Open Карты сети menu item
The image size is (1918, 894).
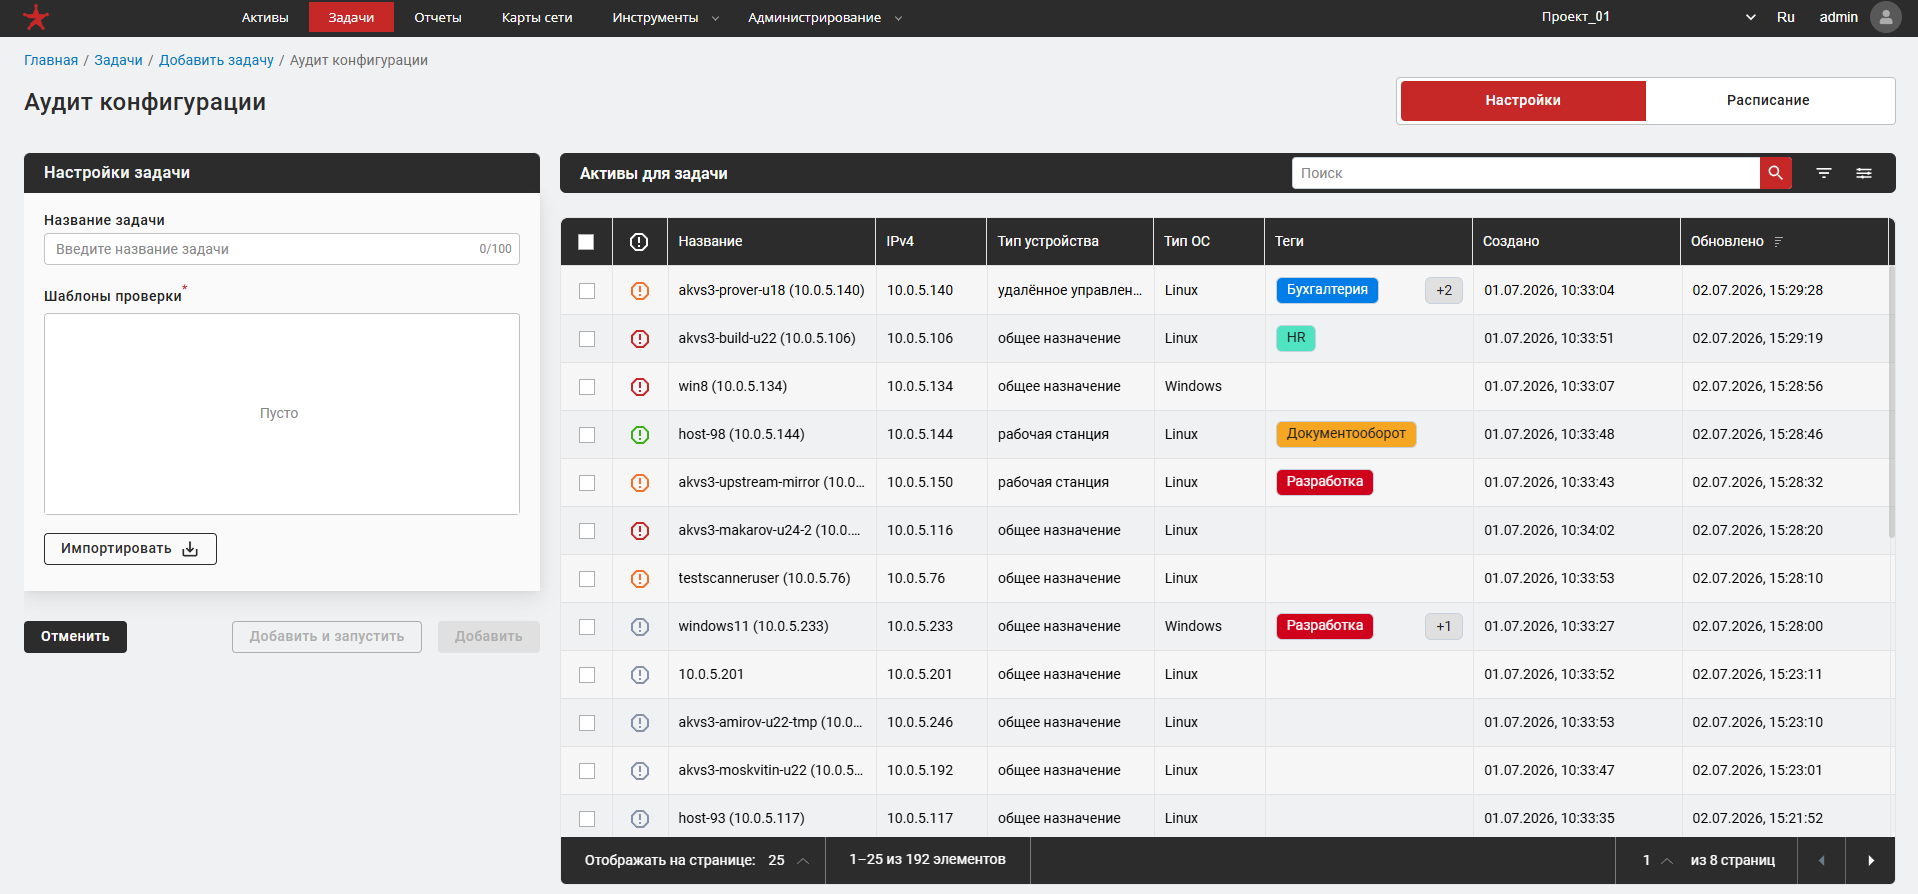point(537,17)
